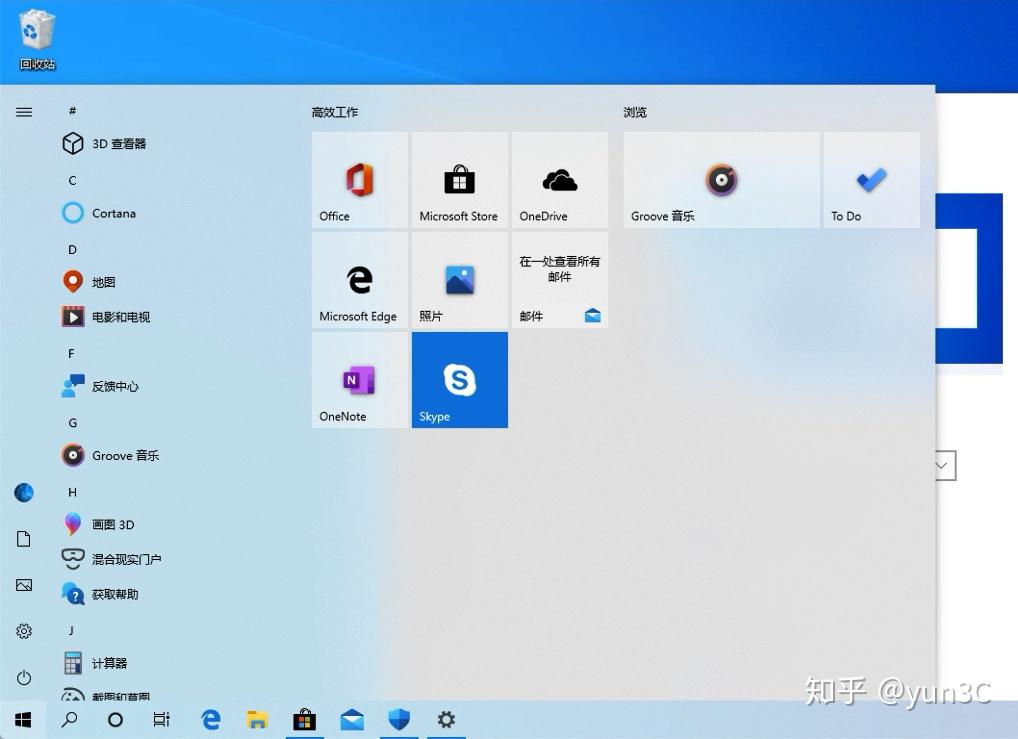1018x739 pixels.
Task: Open the dropdown chevron near the right edge
Action: 941,465
